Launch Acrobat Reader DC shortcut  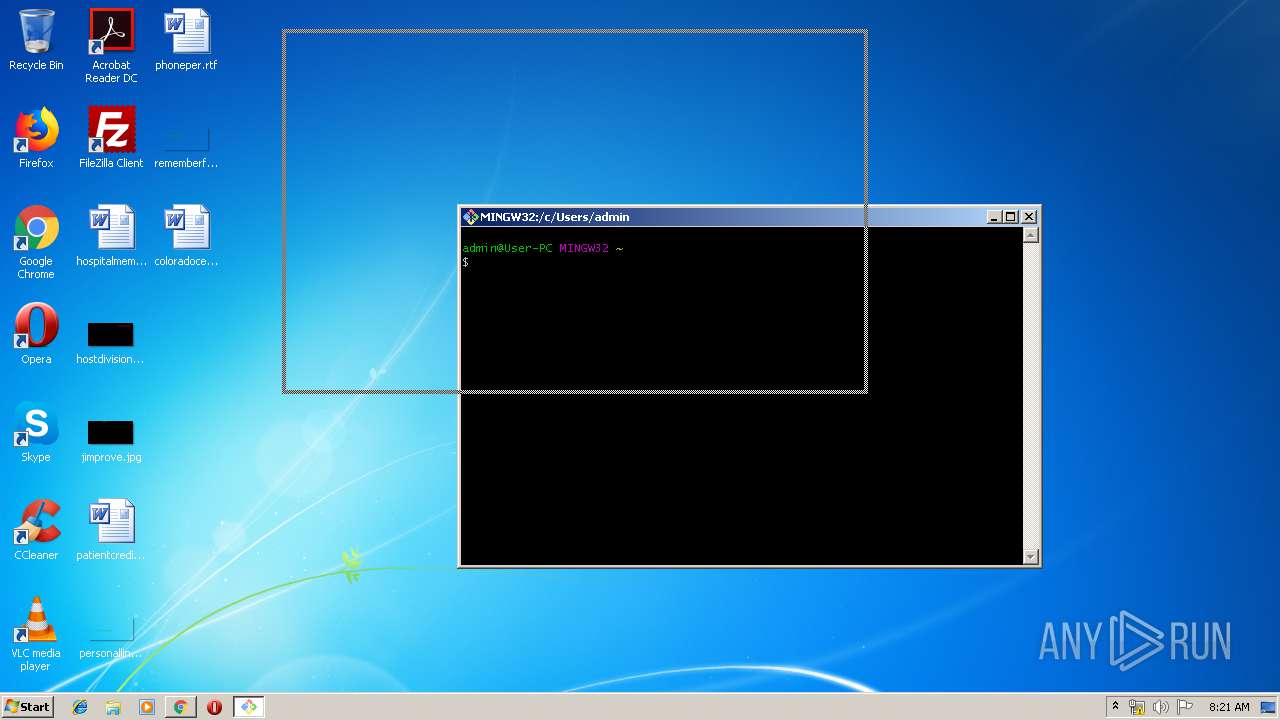pos(111,47)
